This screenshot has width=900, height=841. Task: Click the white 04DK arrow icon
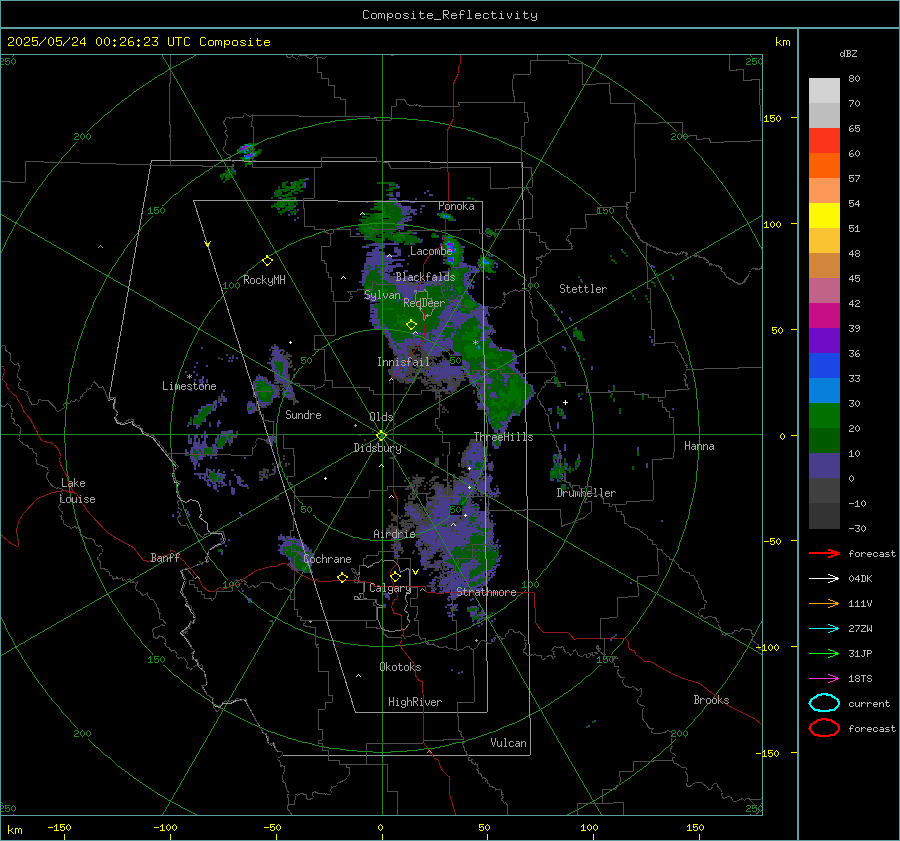pyautogui.click(x=824, y=578)
